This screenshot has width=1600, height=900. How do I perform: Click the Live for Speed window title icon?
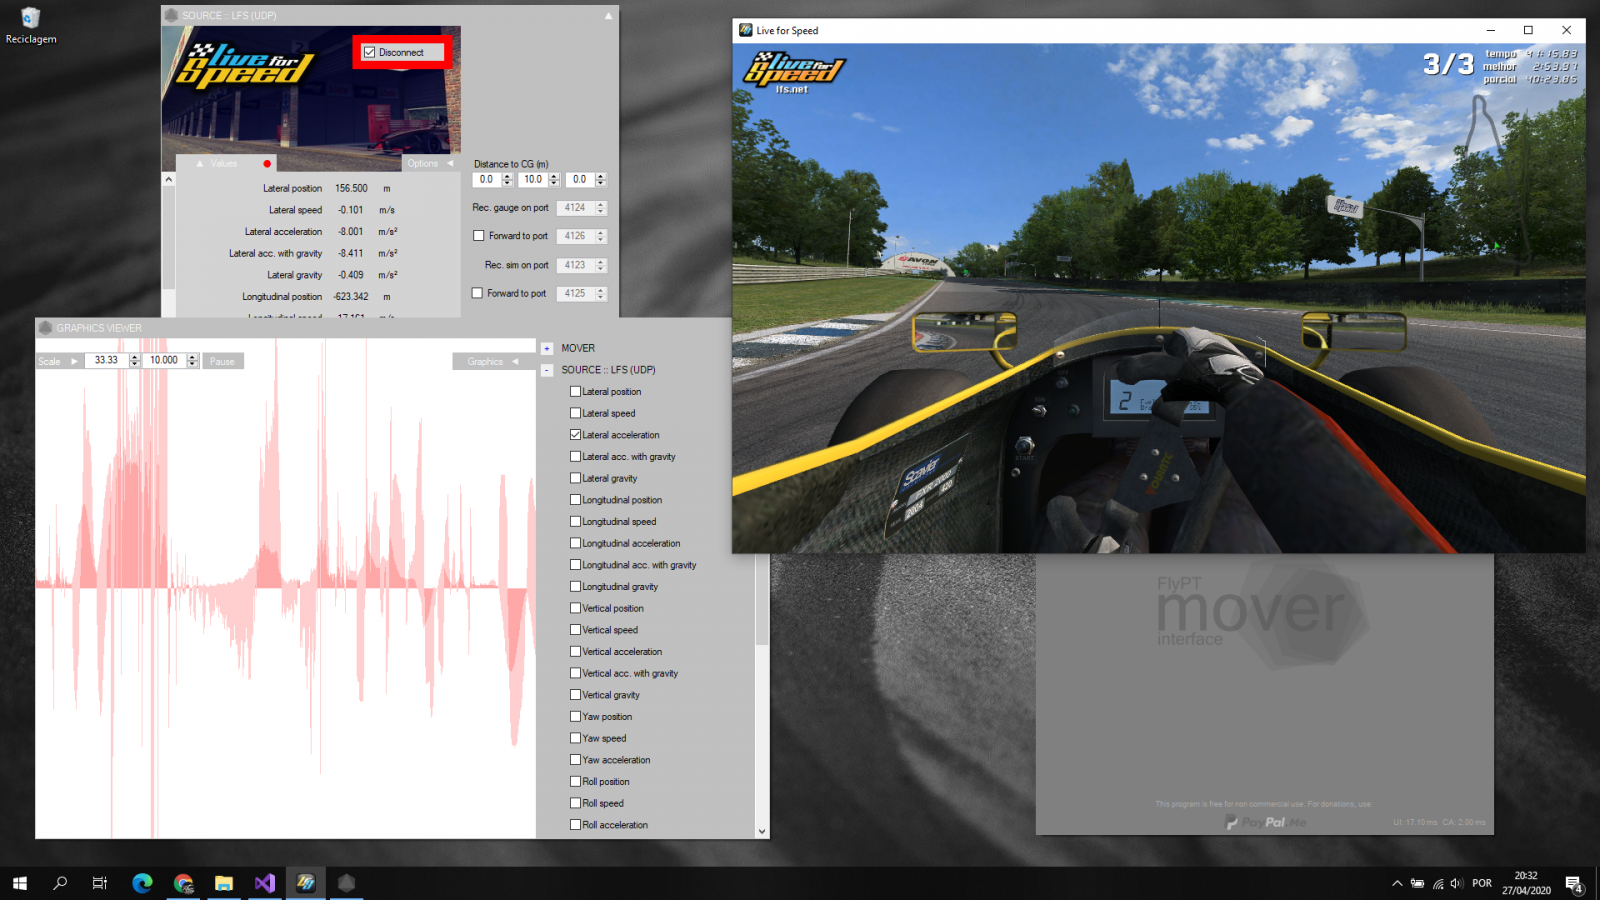745,30
